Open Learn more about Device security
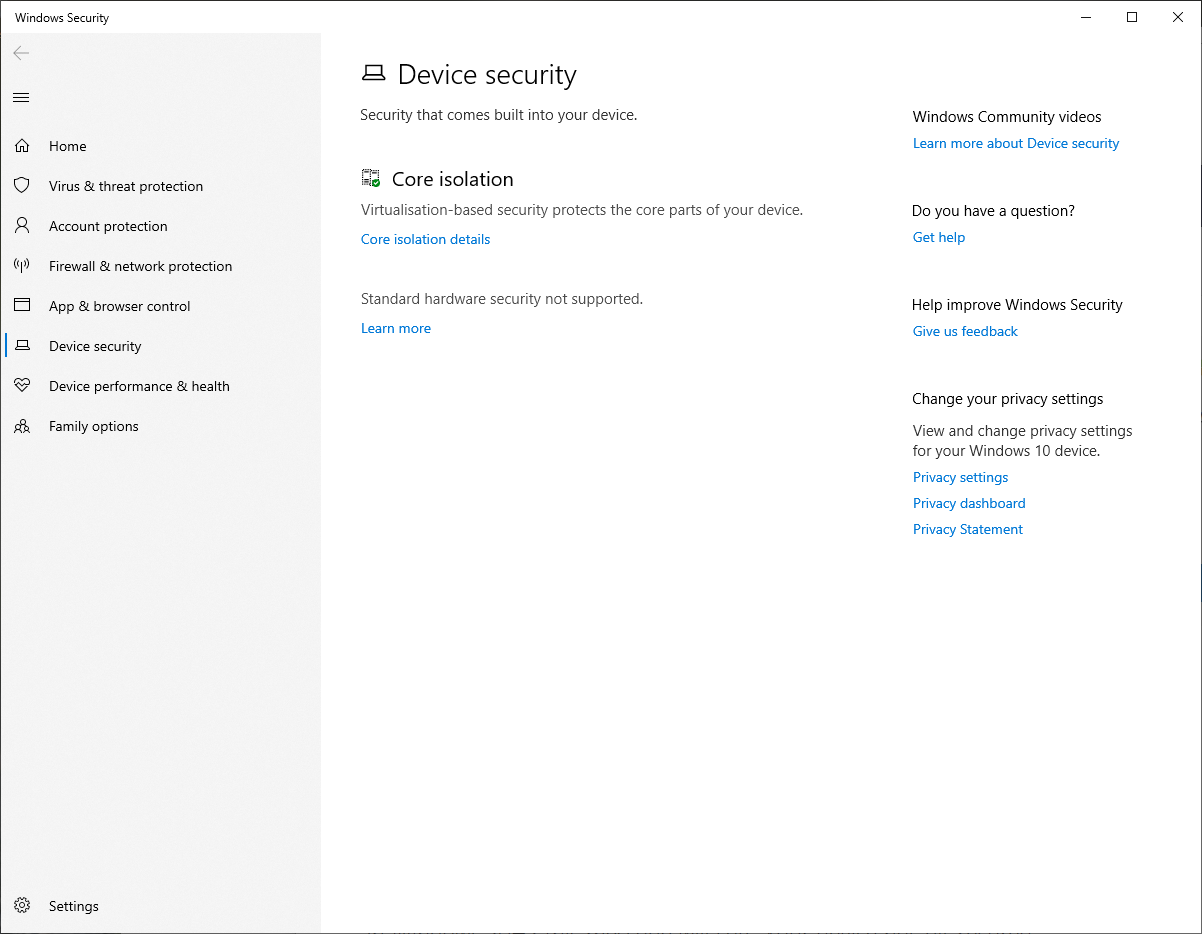This screenshot has width=1202, height=934. point(1016,143)
